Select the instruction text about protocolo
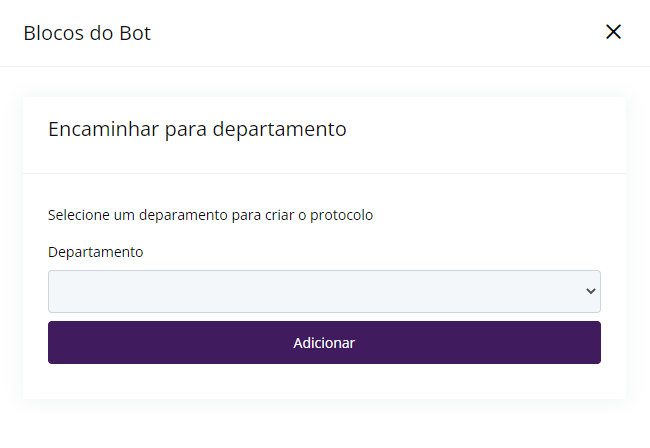This screenshot has height=448, width=650. (x=211, y=215)
